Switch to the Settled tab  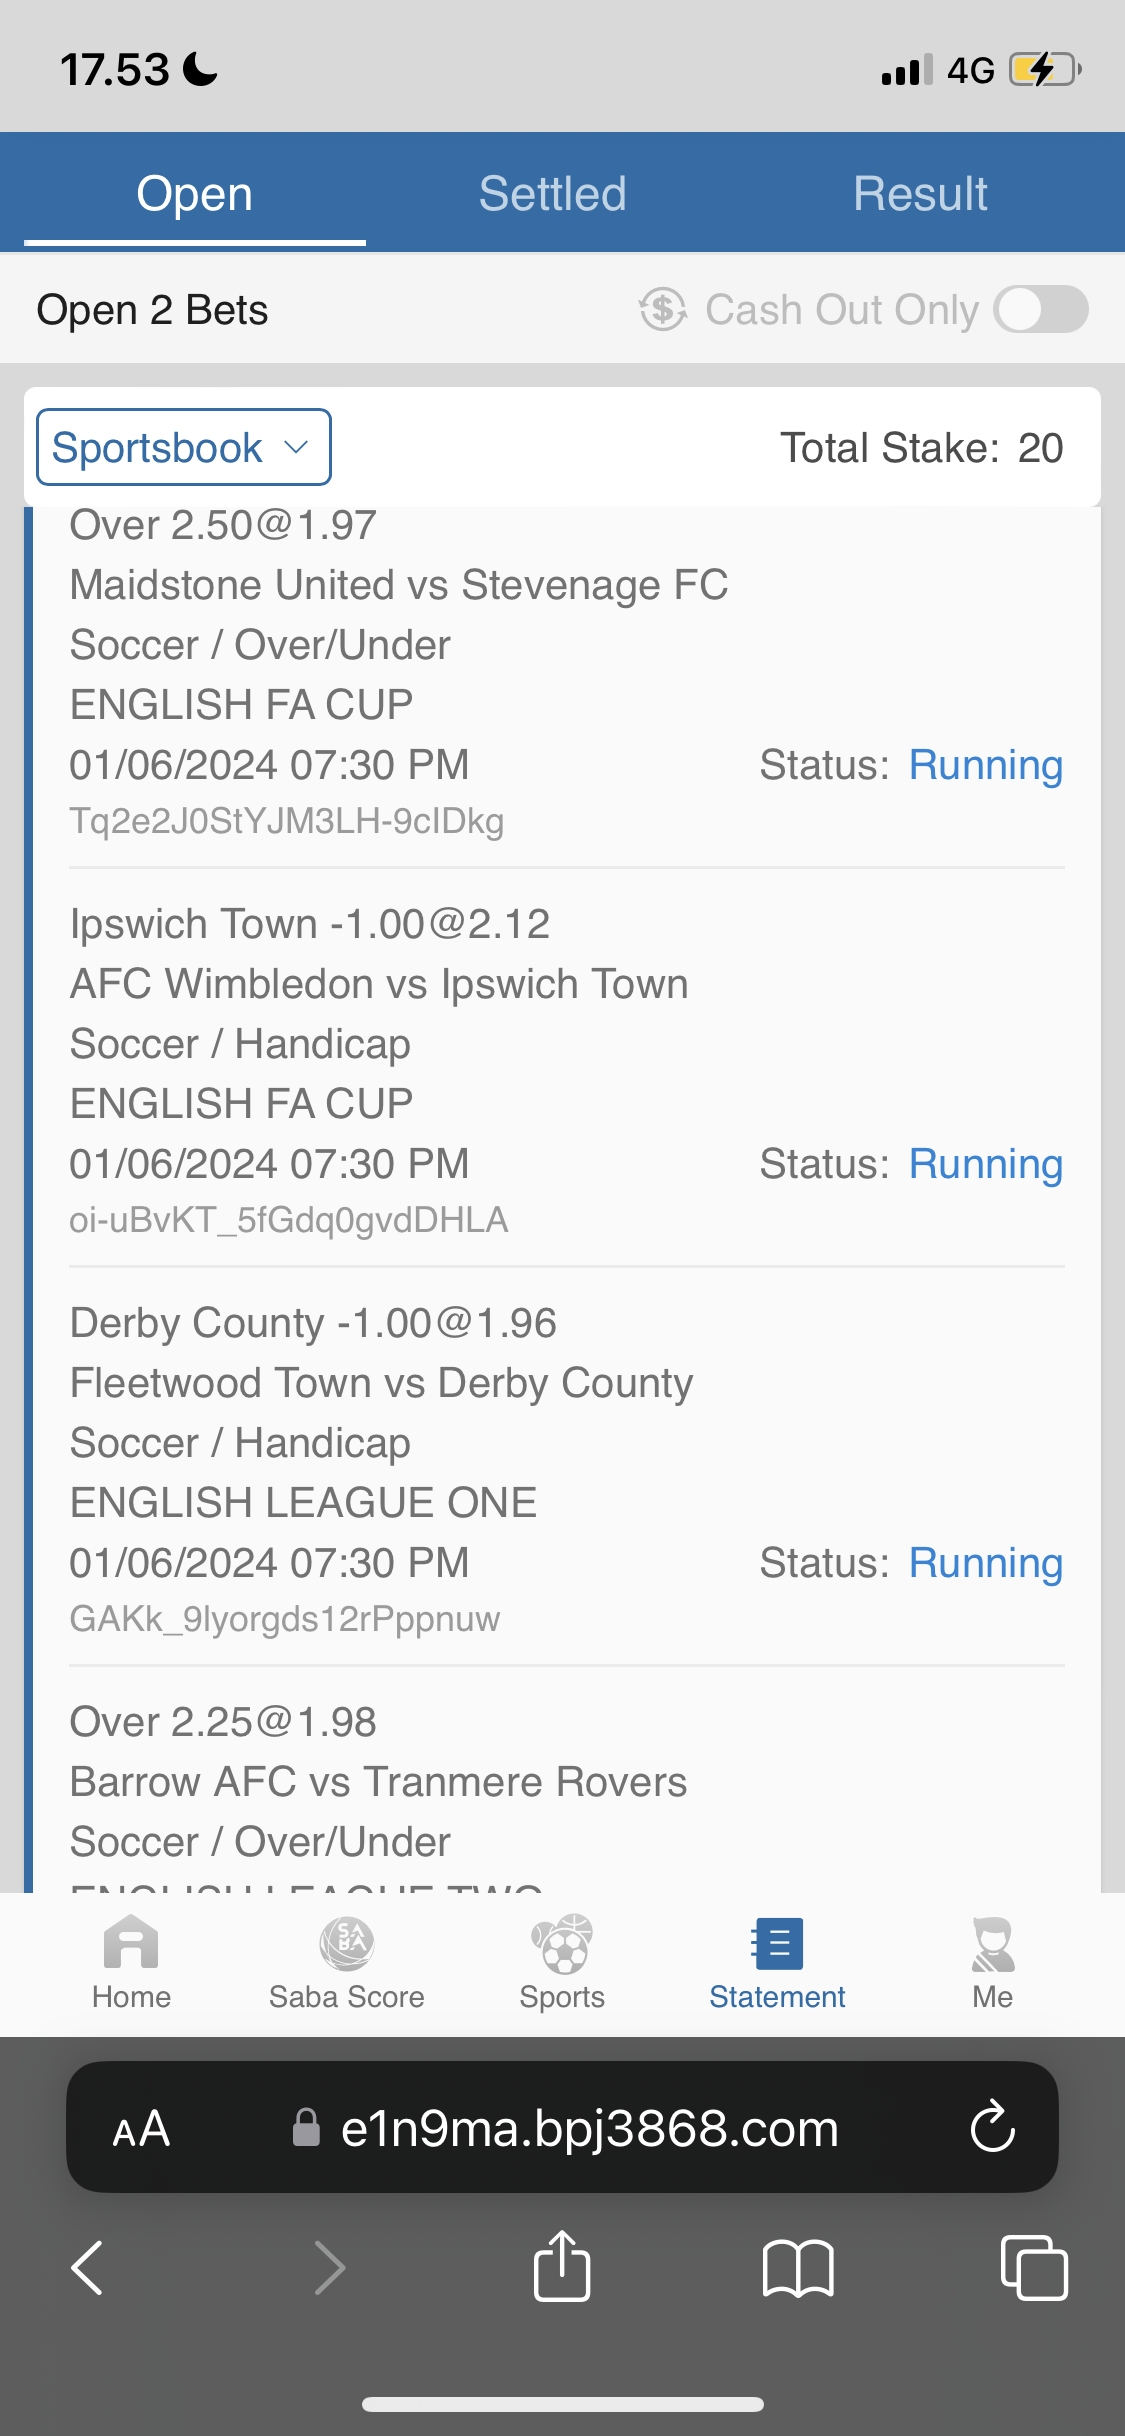(552, 193)
